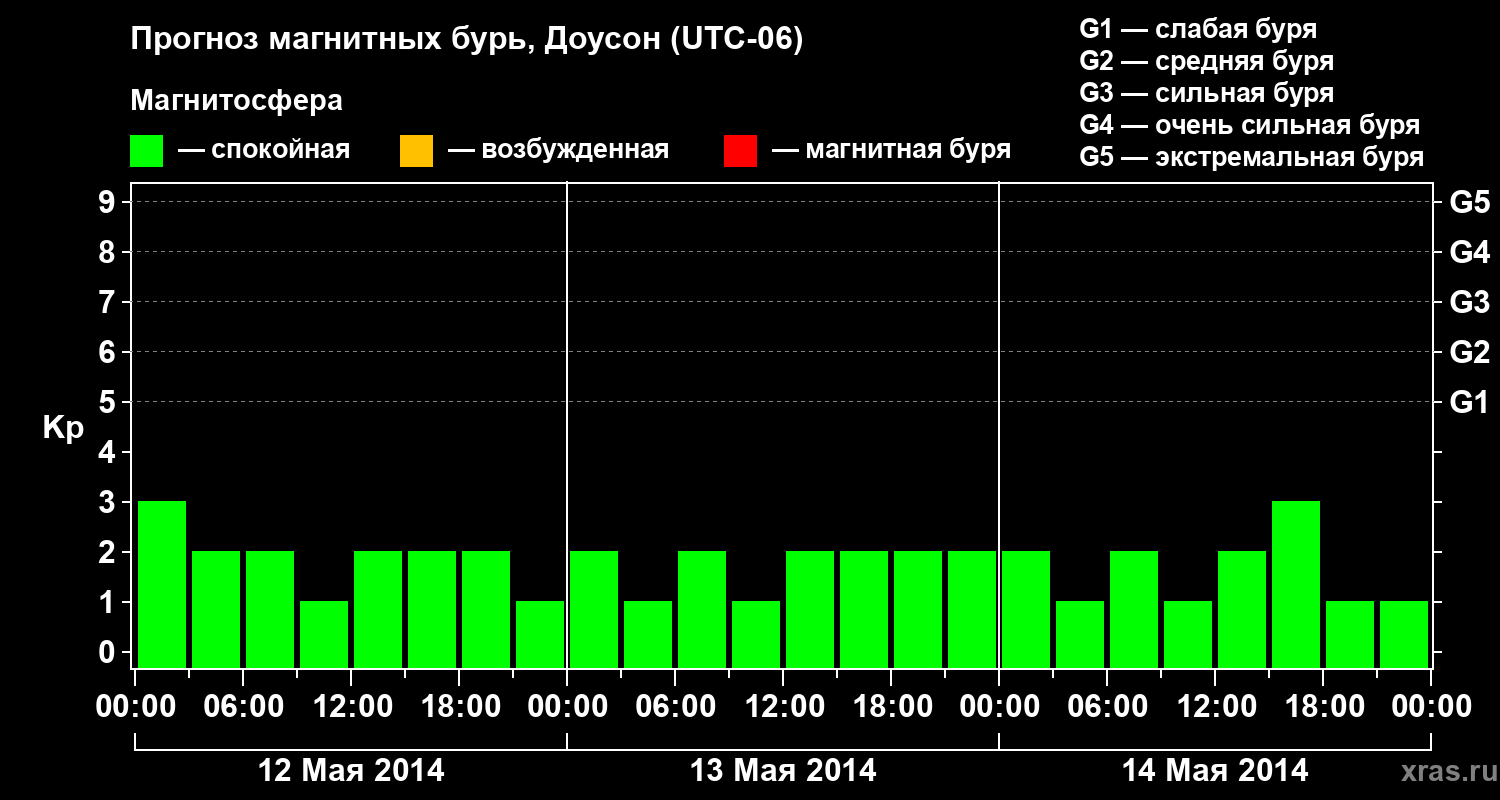
Task: Click the 'G3' label on the right axis
Action: click(1469, 302)
